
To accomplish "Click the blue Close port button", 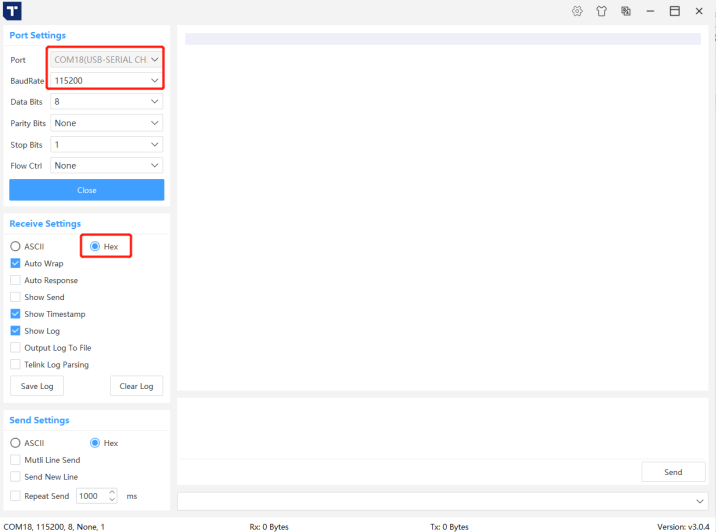I will [x=87, y=190].
